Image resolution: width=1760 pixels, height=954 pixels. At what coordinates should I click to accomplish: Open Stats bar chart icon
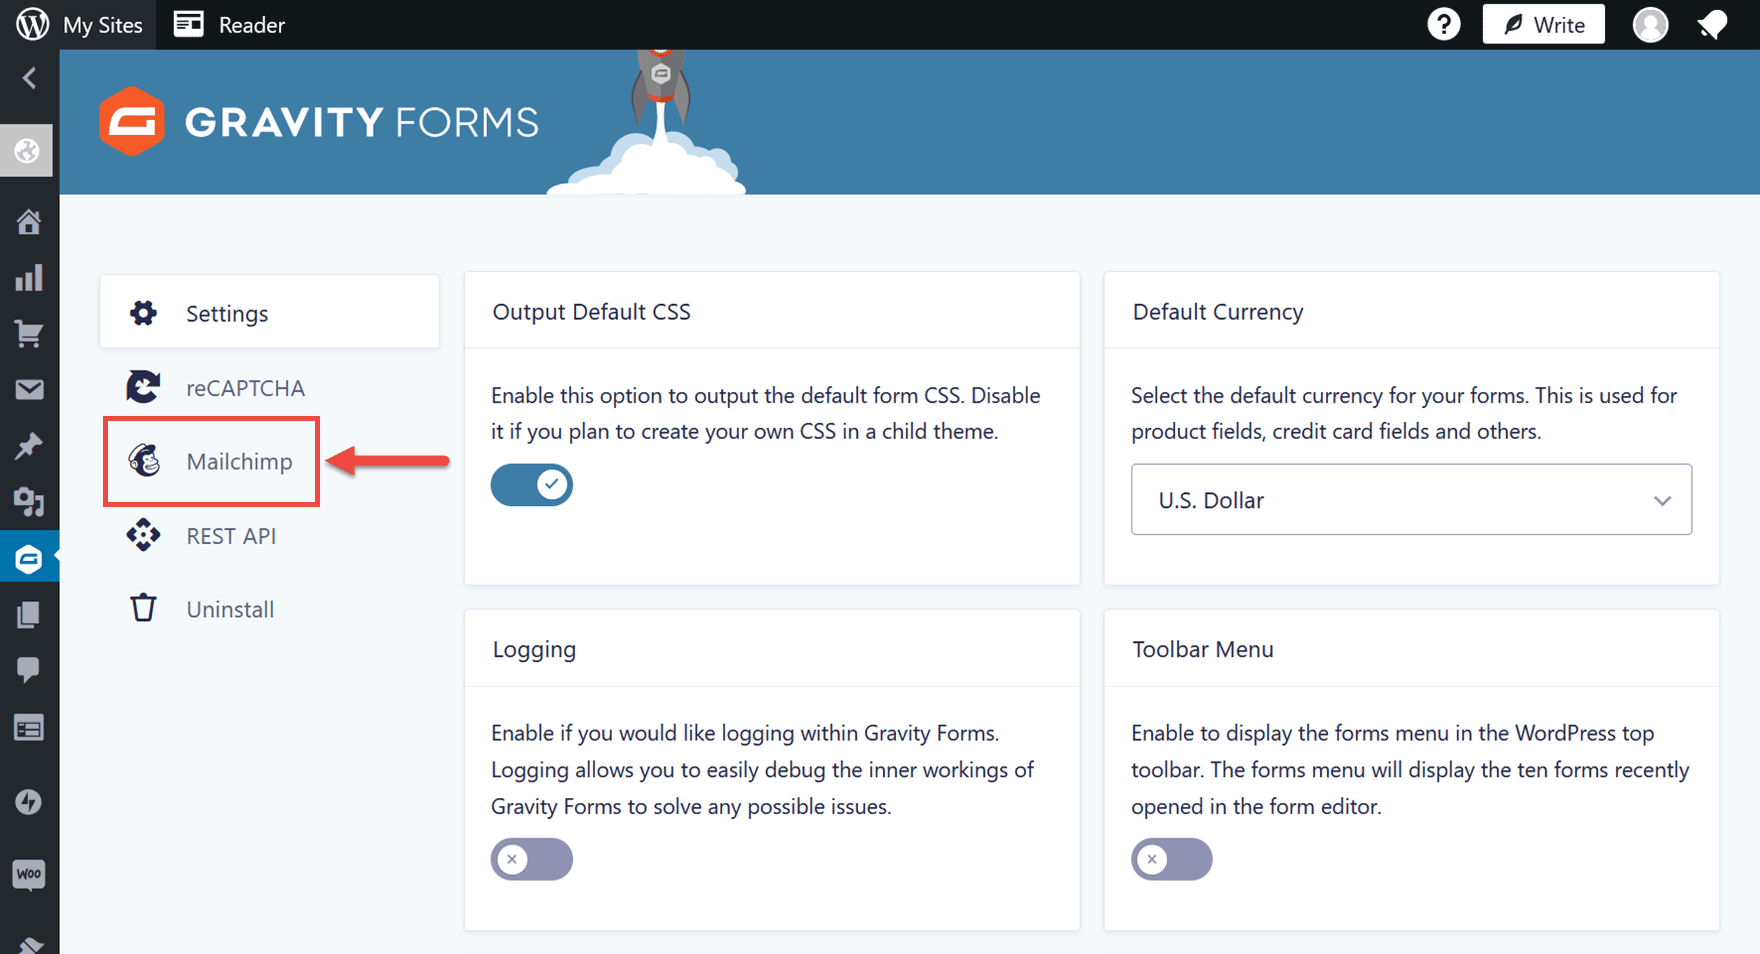click(x=29, y=278)
